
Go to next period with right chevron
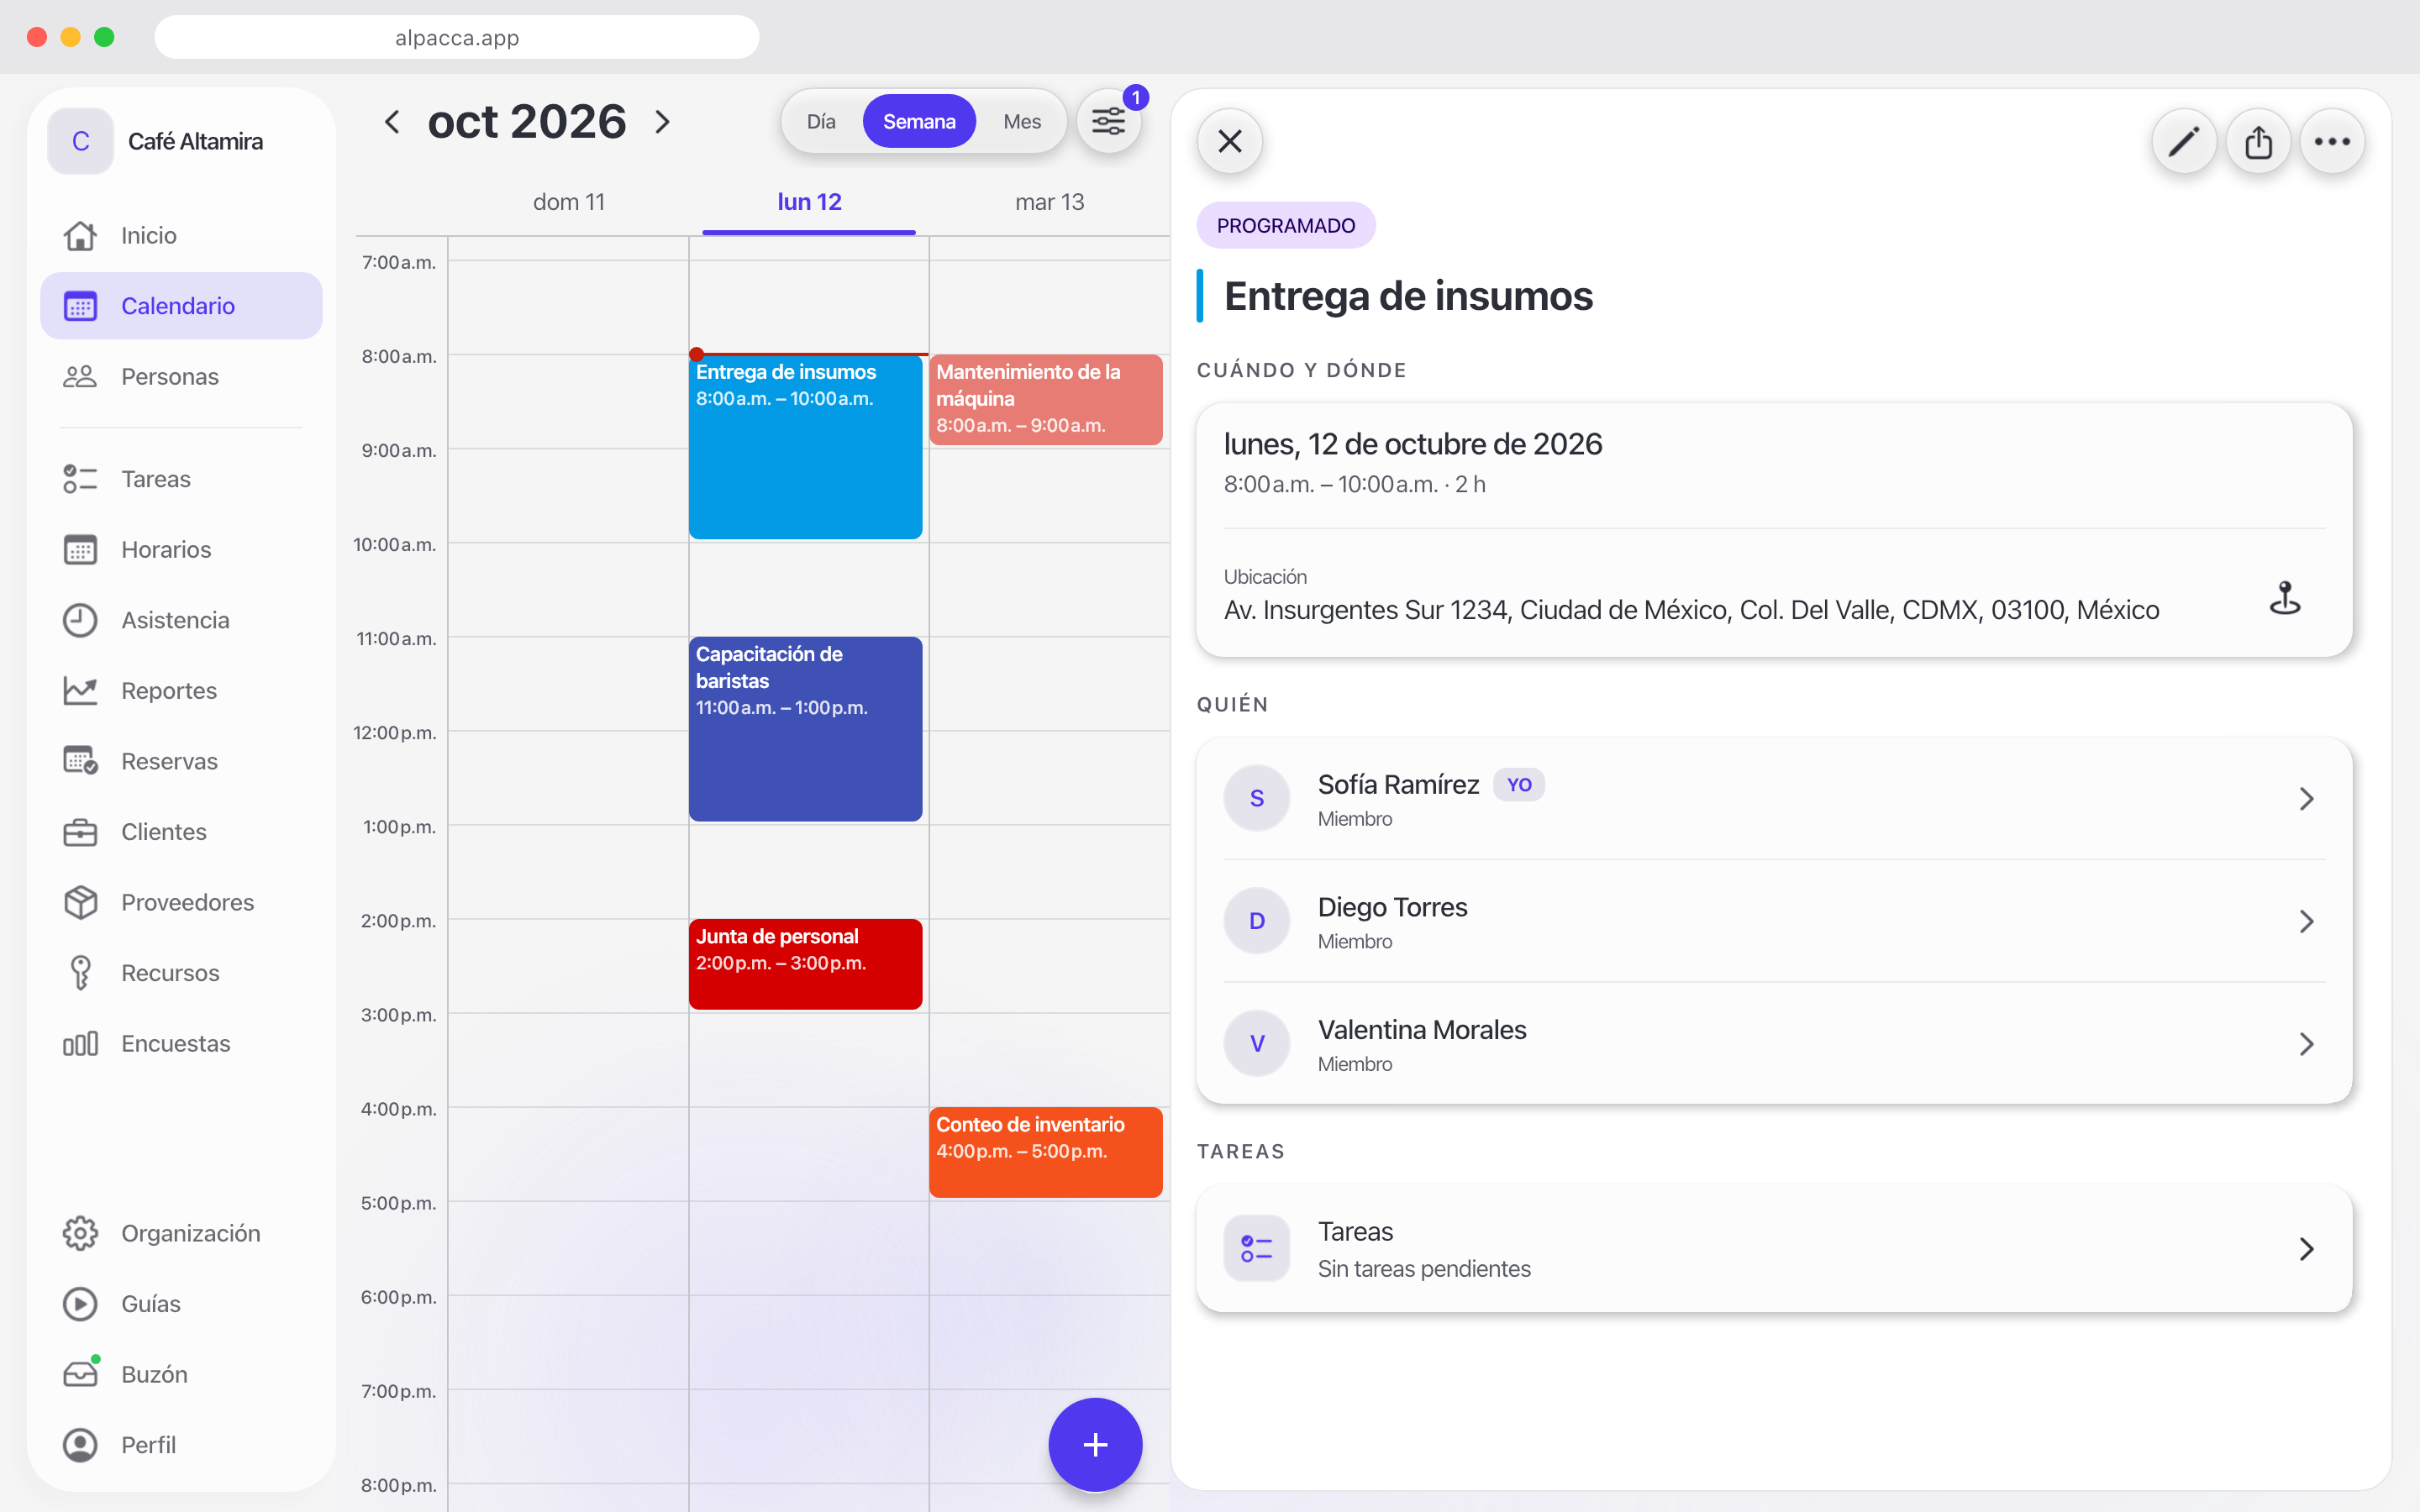point(662,122)
